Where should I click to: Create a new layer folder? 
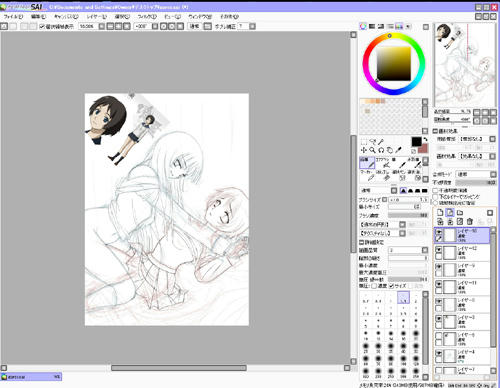pos(460,212)
